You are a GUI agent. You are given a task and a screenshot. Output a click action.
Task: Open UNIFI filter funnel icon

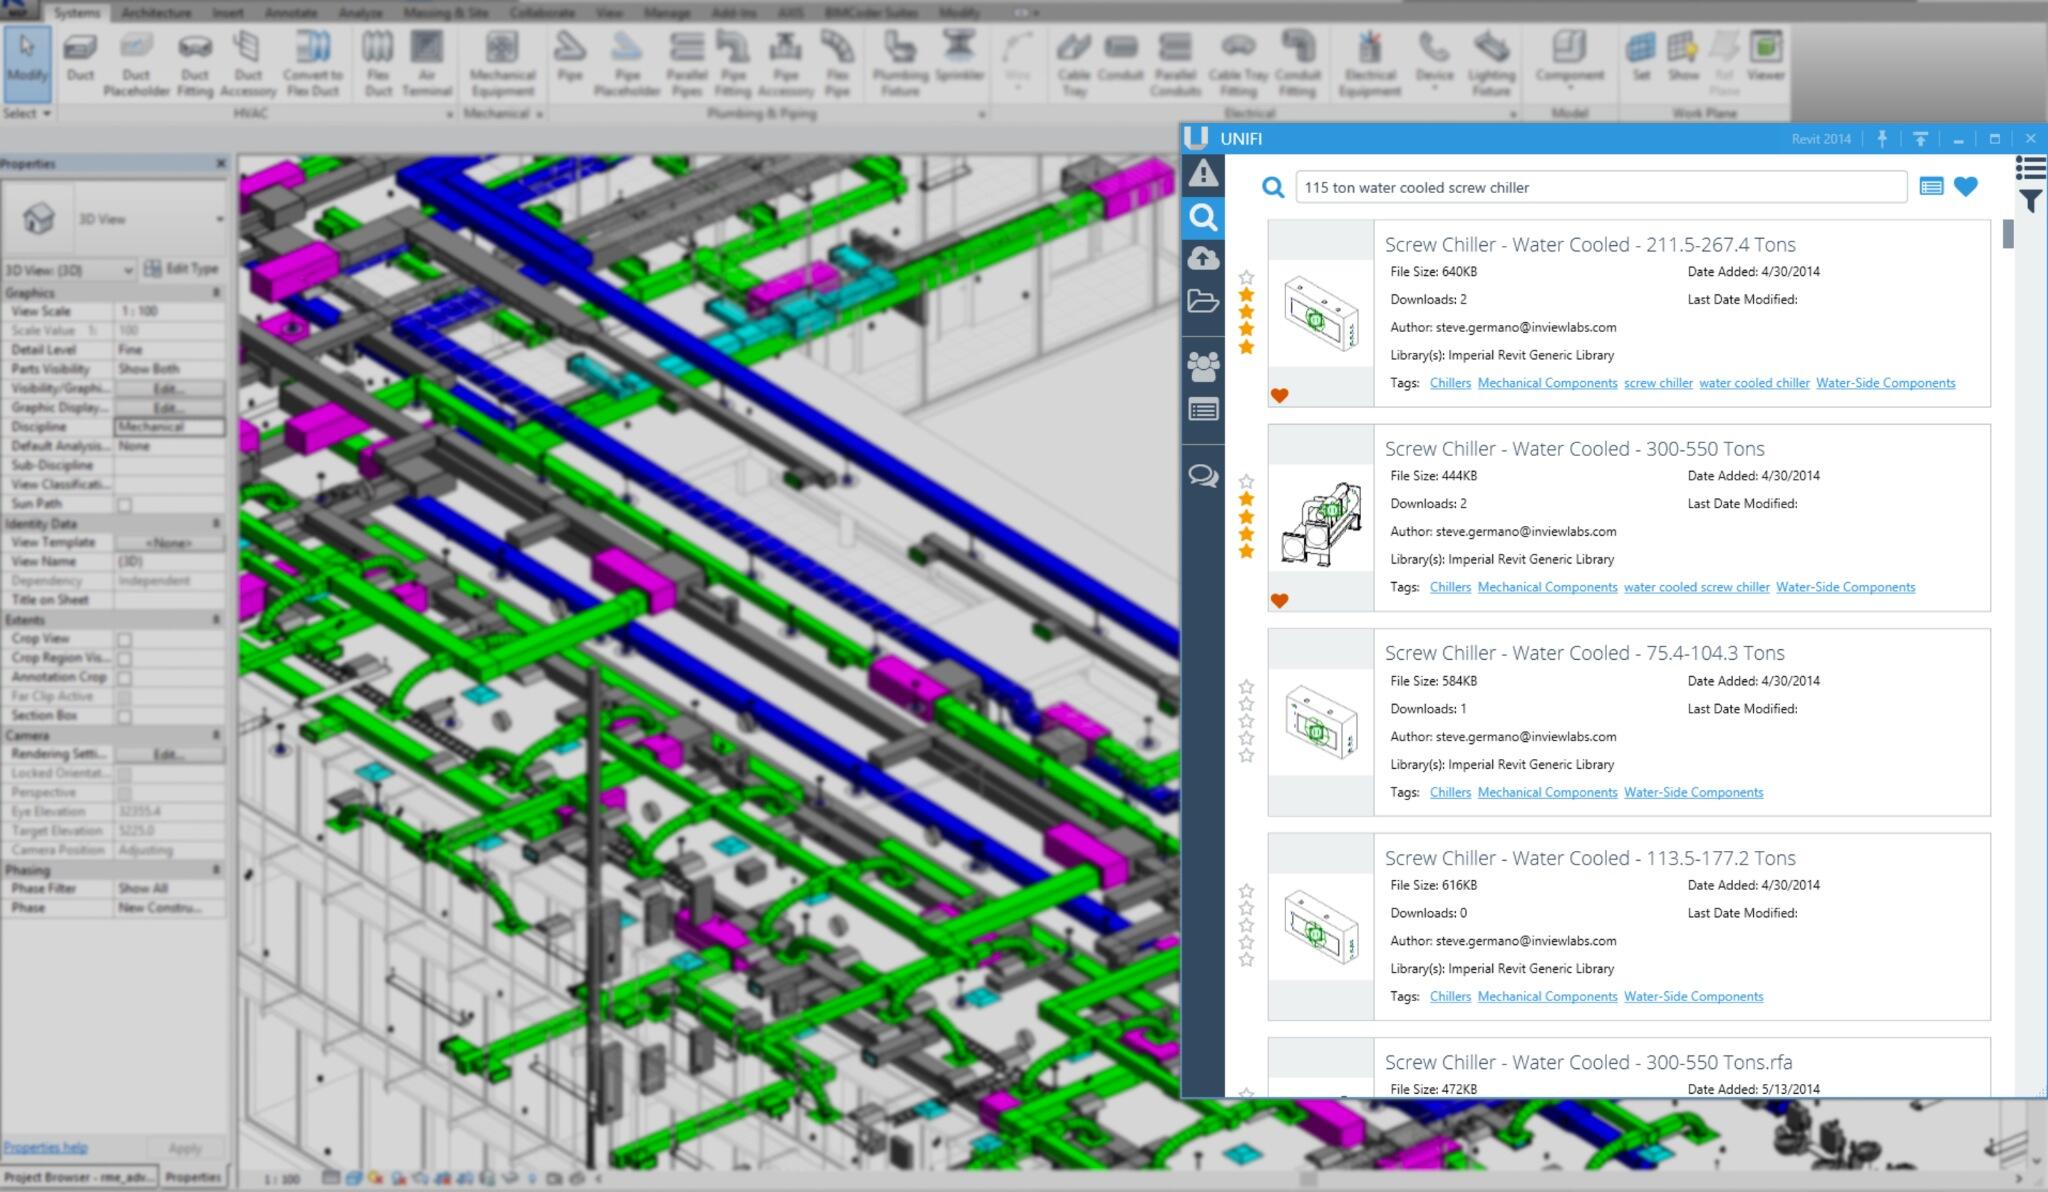pyautogui.click(x=2031, y=202)
